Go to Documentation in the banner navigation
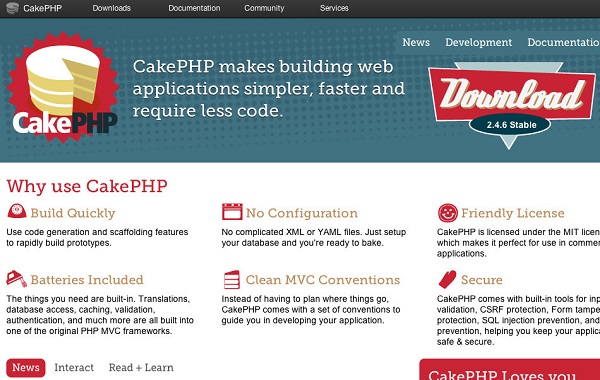 [x=563, y=42]
